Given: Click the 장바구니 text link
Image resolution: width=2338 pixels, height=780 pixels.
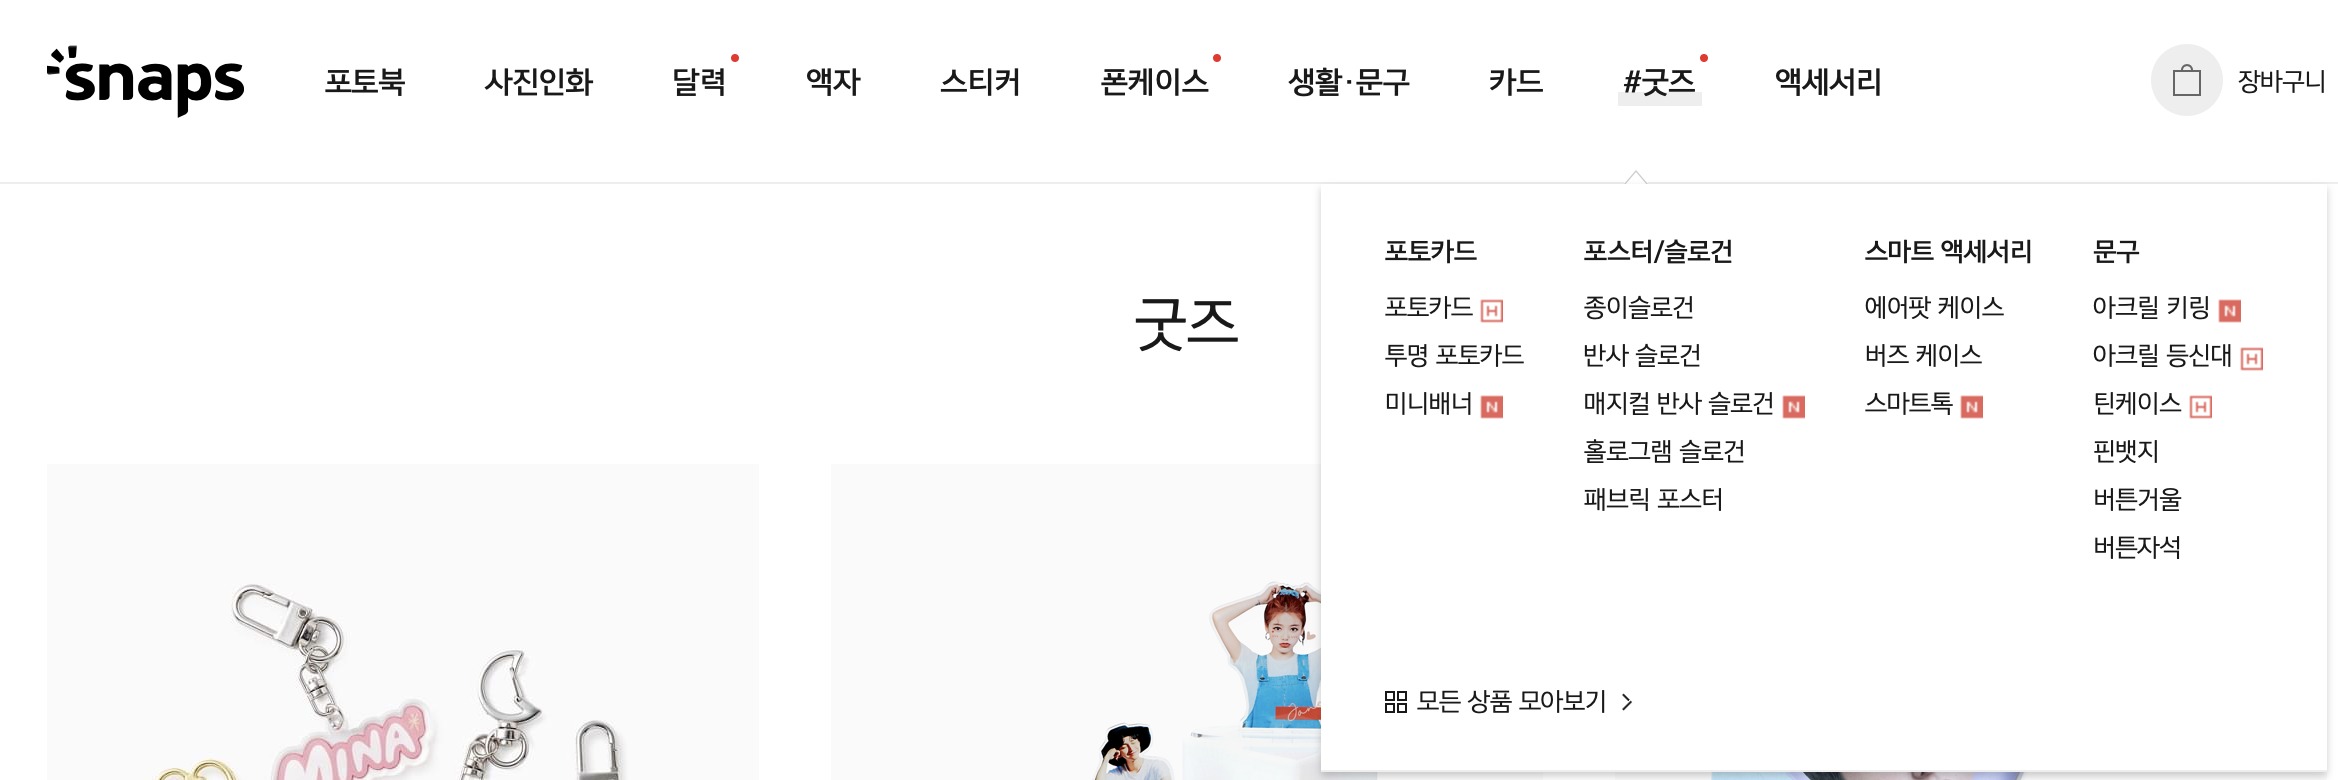Looking at the screenshot, I should click(x=2281, y=81).
